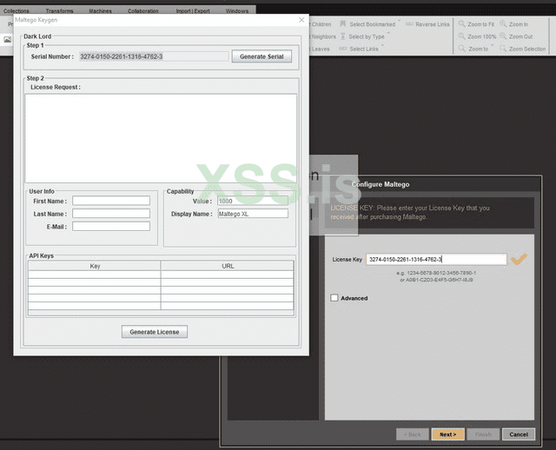The height and width of the screenshot is (450, 556).
Task: Edit the Display Name field
Action: coord(253,213)
